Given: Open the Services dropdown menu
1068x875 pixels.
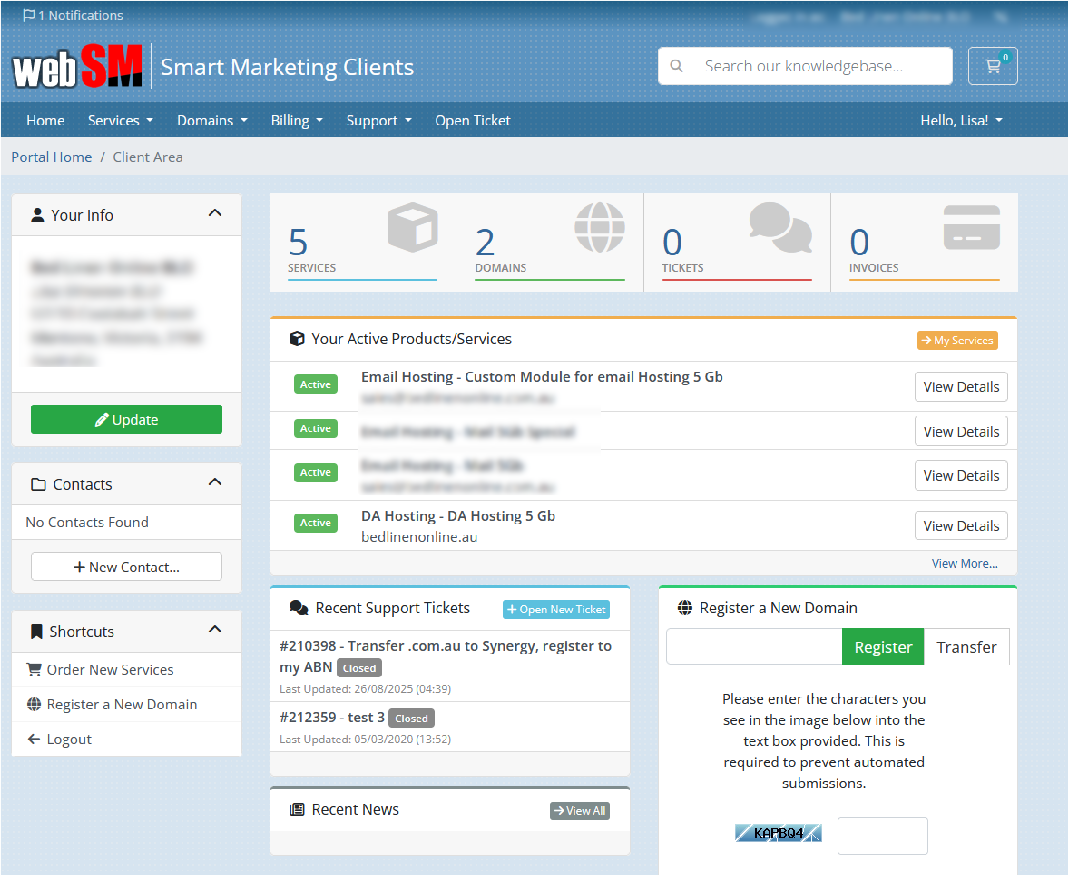Looking at the screenshot, I should click(120, 120).
